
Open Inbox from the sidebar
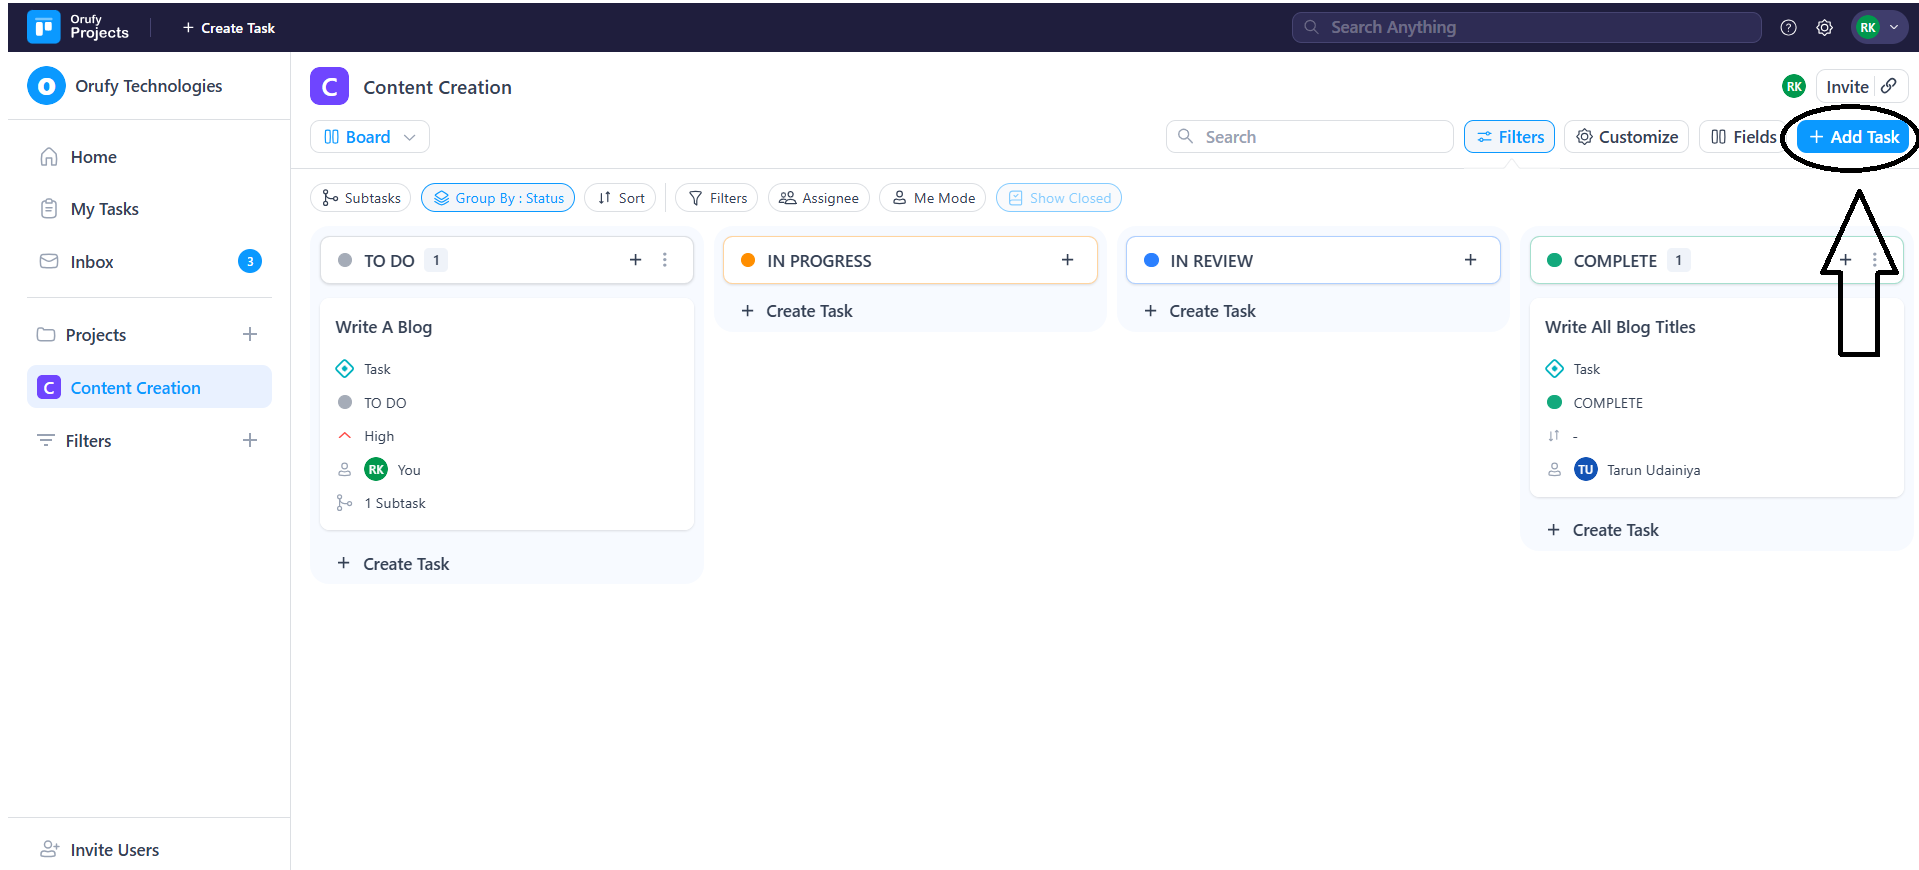coord(92,262)
